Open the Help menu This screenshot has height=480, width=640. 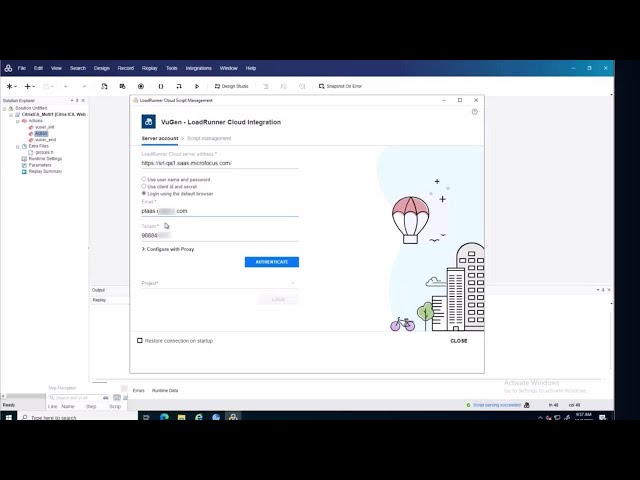click(x=251, y=68)
